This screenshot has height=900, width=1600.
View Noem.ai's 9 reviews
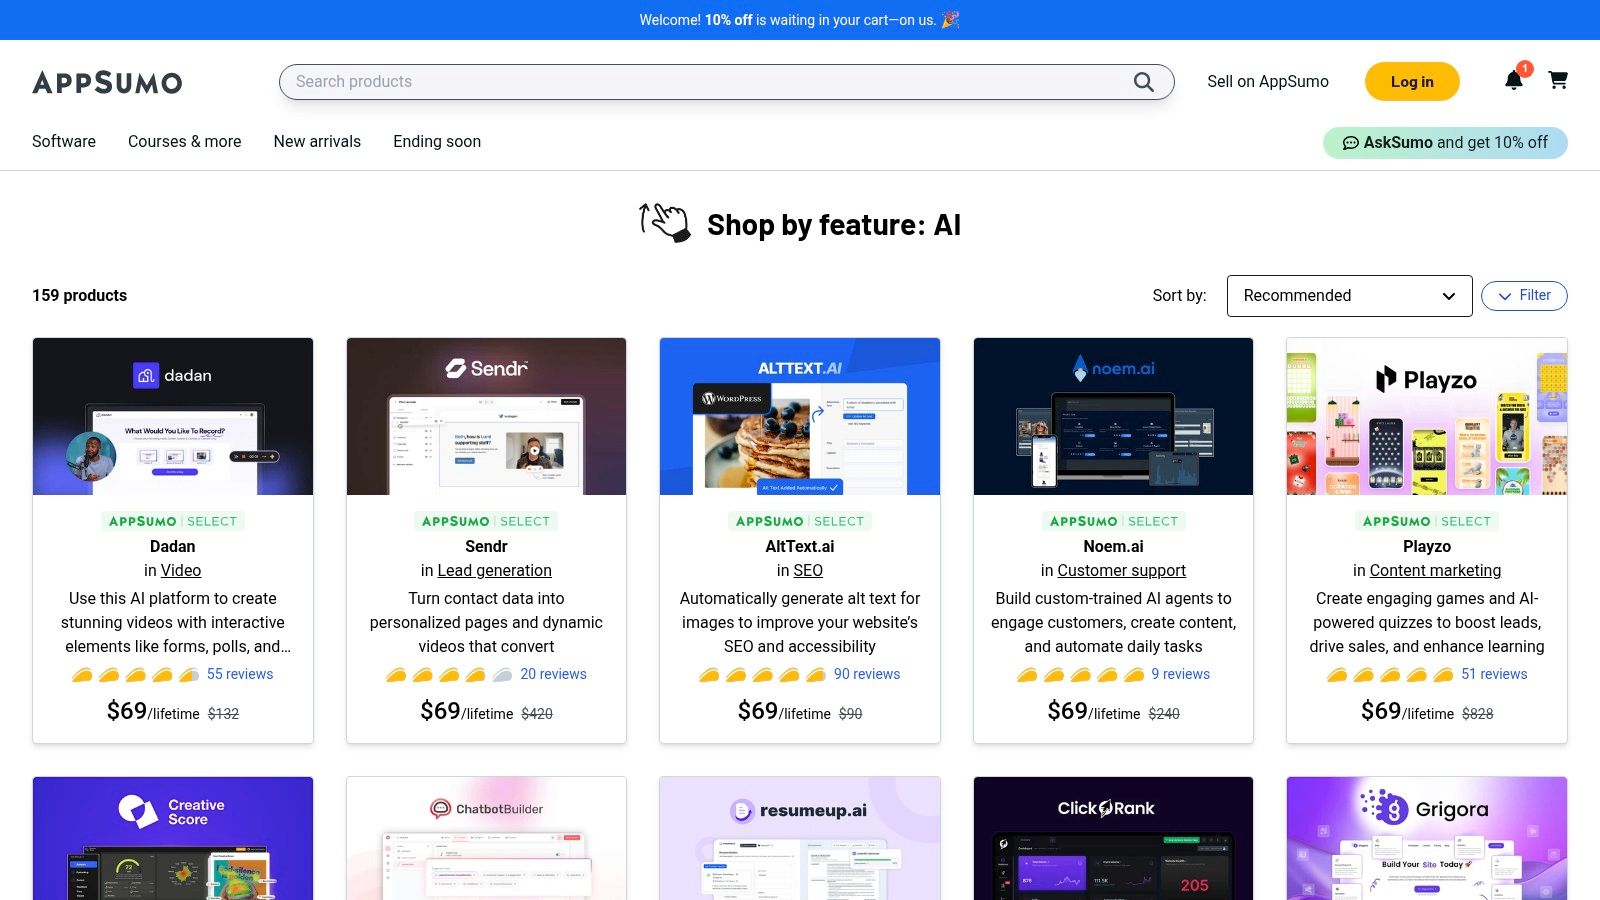(x=1180, y=675)
